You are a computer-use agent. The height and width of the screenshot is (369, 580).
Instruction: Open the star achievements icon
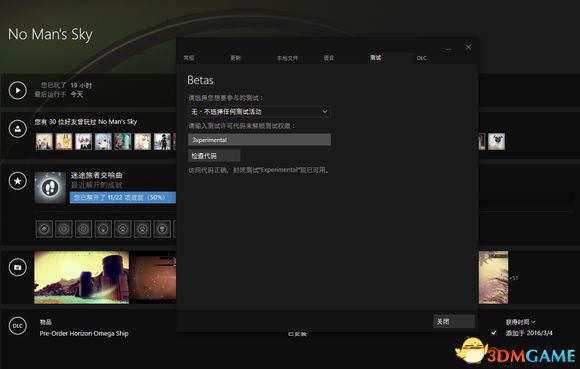(18, 181)
